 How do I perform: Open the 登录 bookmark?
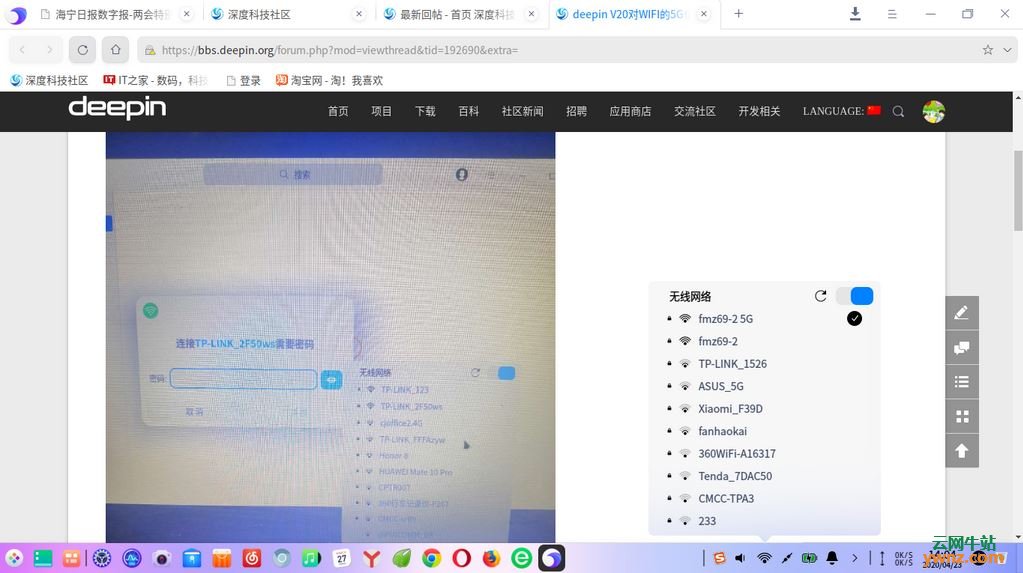(243, 80)
